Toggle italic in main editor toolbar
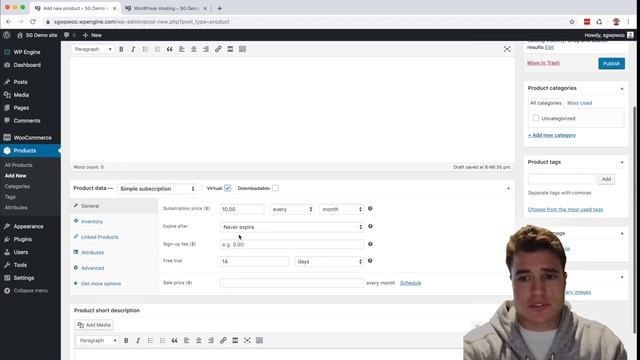The image size is (640, 360). (x=133, y=49)
